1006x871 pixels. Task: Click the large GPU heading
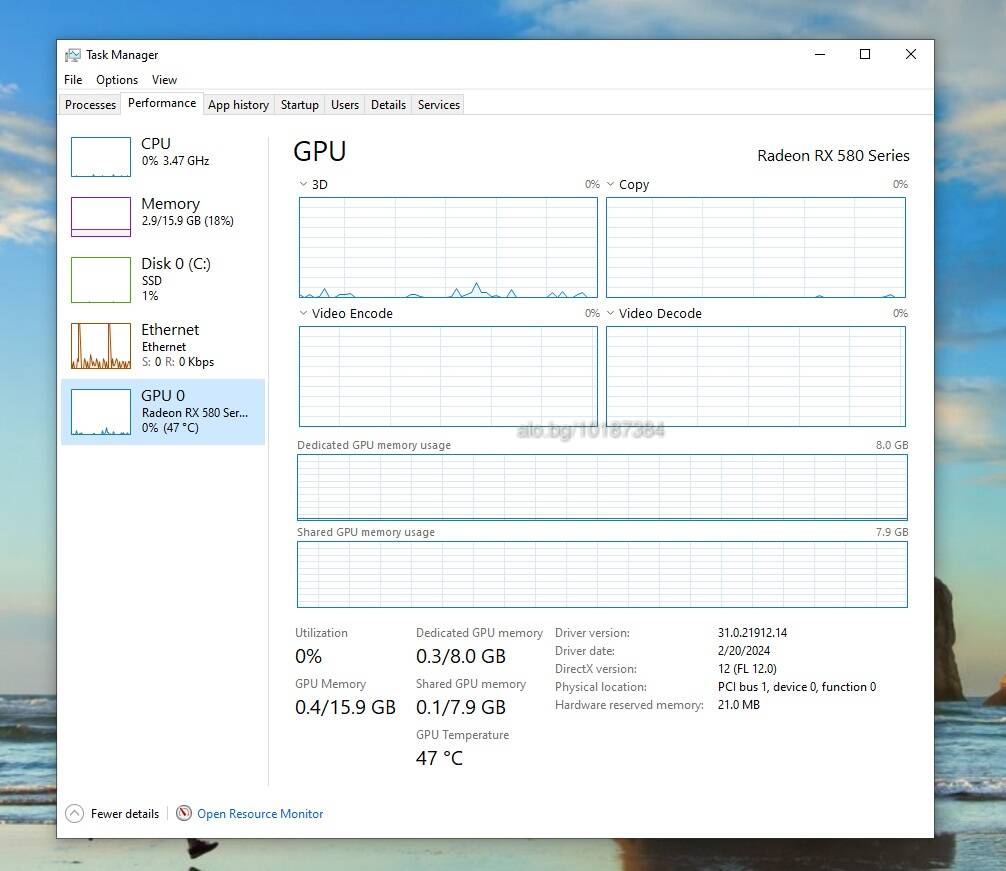[x=320, y=152]
